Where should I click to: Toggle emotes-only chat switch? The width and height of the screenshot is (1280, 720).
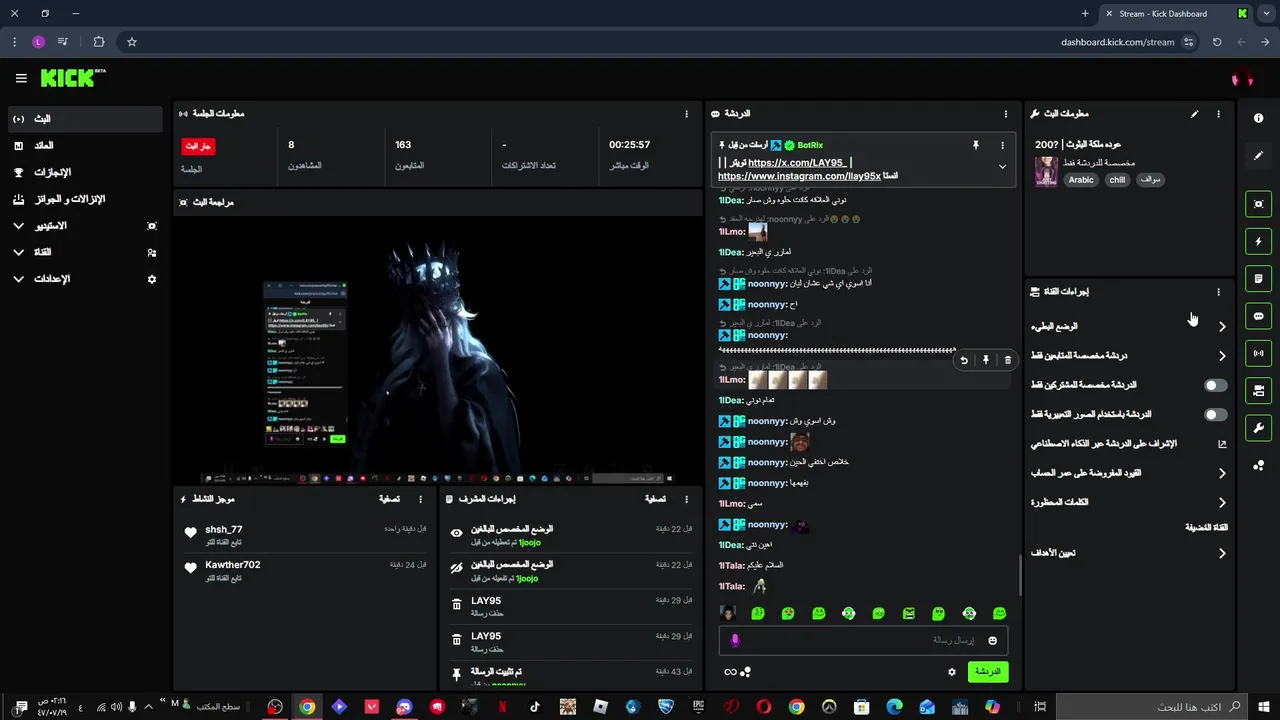(1215, 414)
